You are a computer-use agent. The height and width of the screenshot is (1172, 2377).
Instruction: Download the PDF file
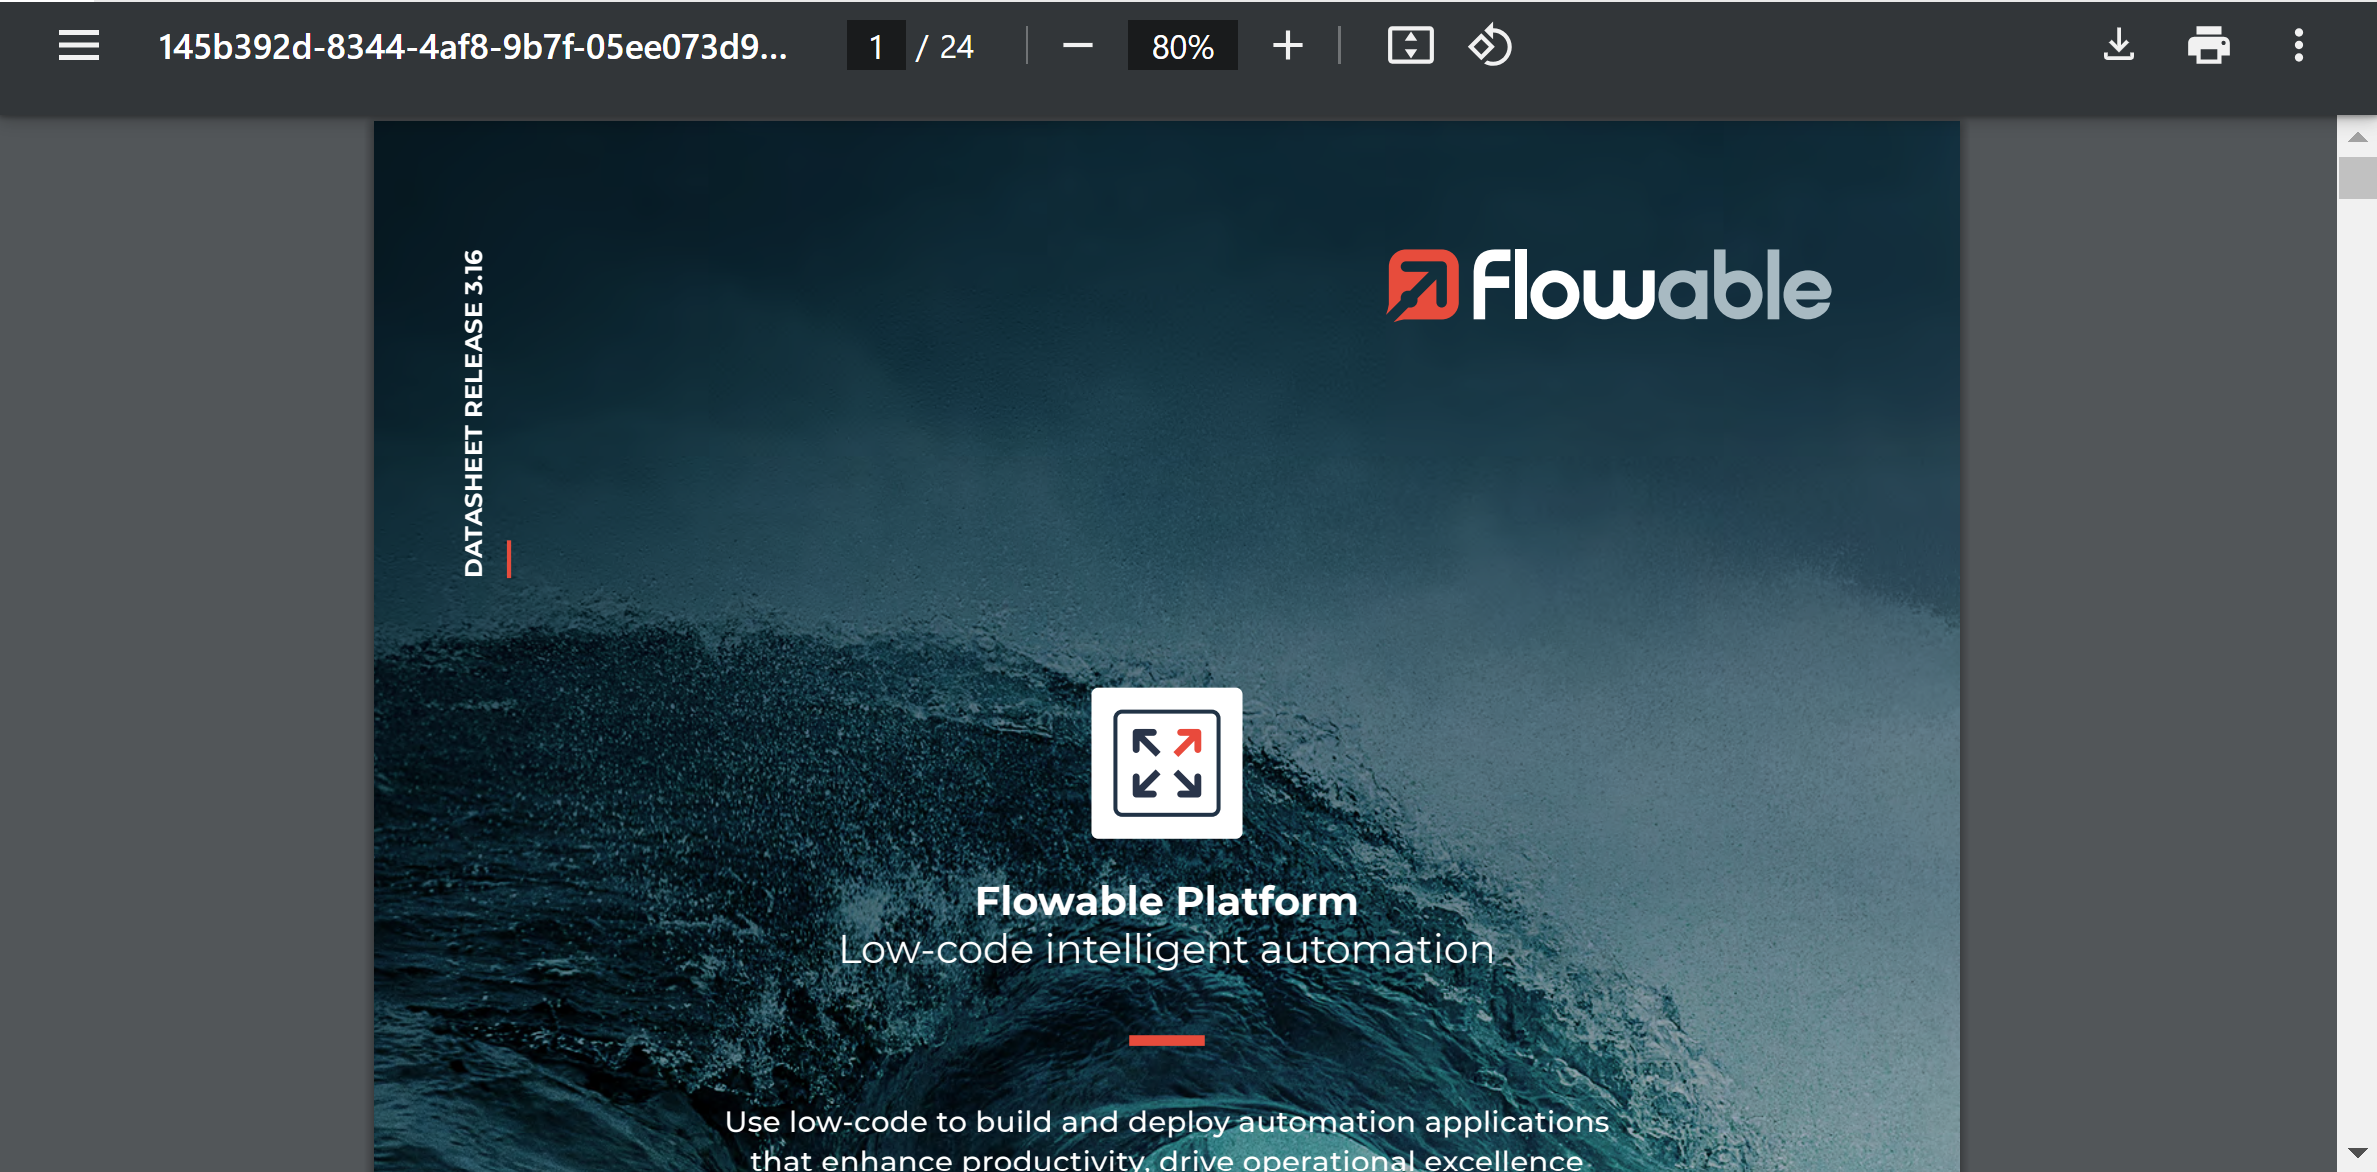2118,46
